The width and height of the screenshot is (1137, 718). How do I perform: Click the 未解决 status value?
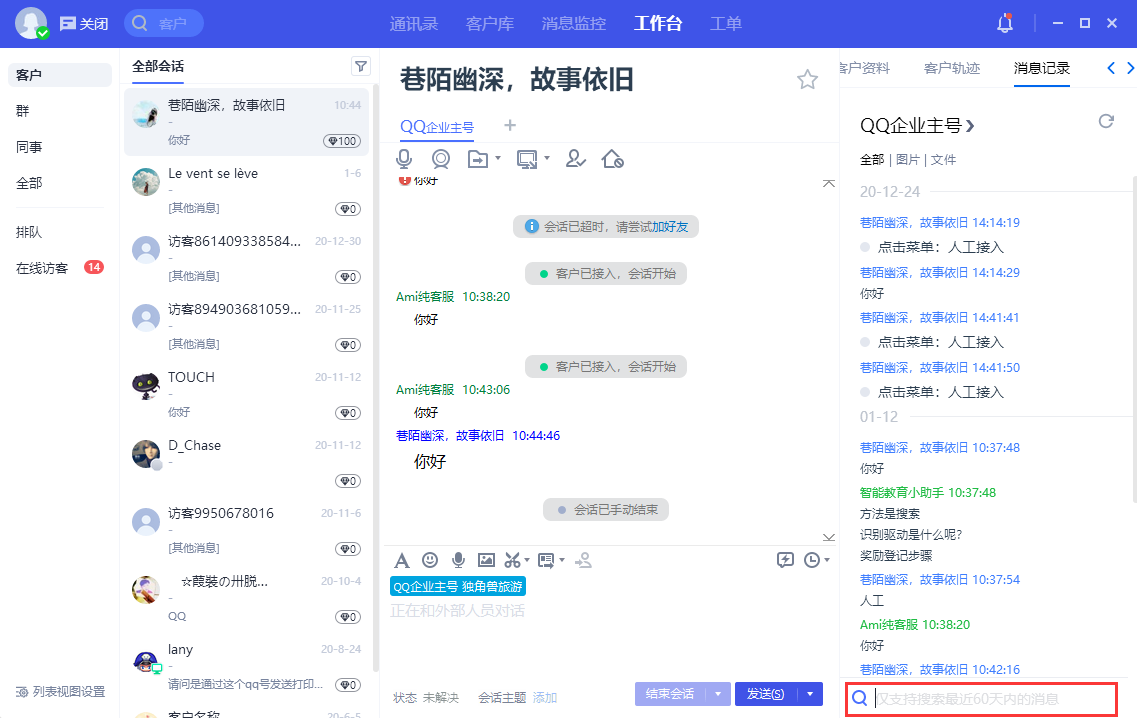coord(441,698)
